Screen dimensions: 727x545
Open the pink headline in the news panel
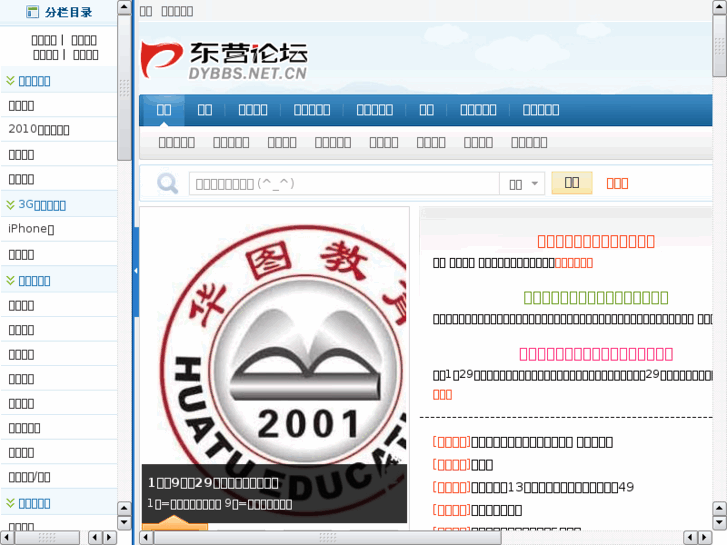596,354
